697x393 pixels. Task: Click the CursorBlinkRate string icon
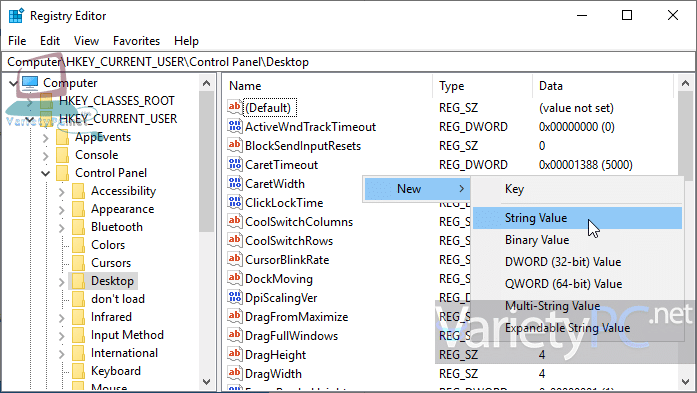pyautogui.click(x=235, y=260)
